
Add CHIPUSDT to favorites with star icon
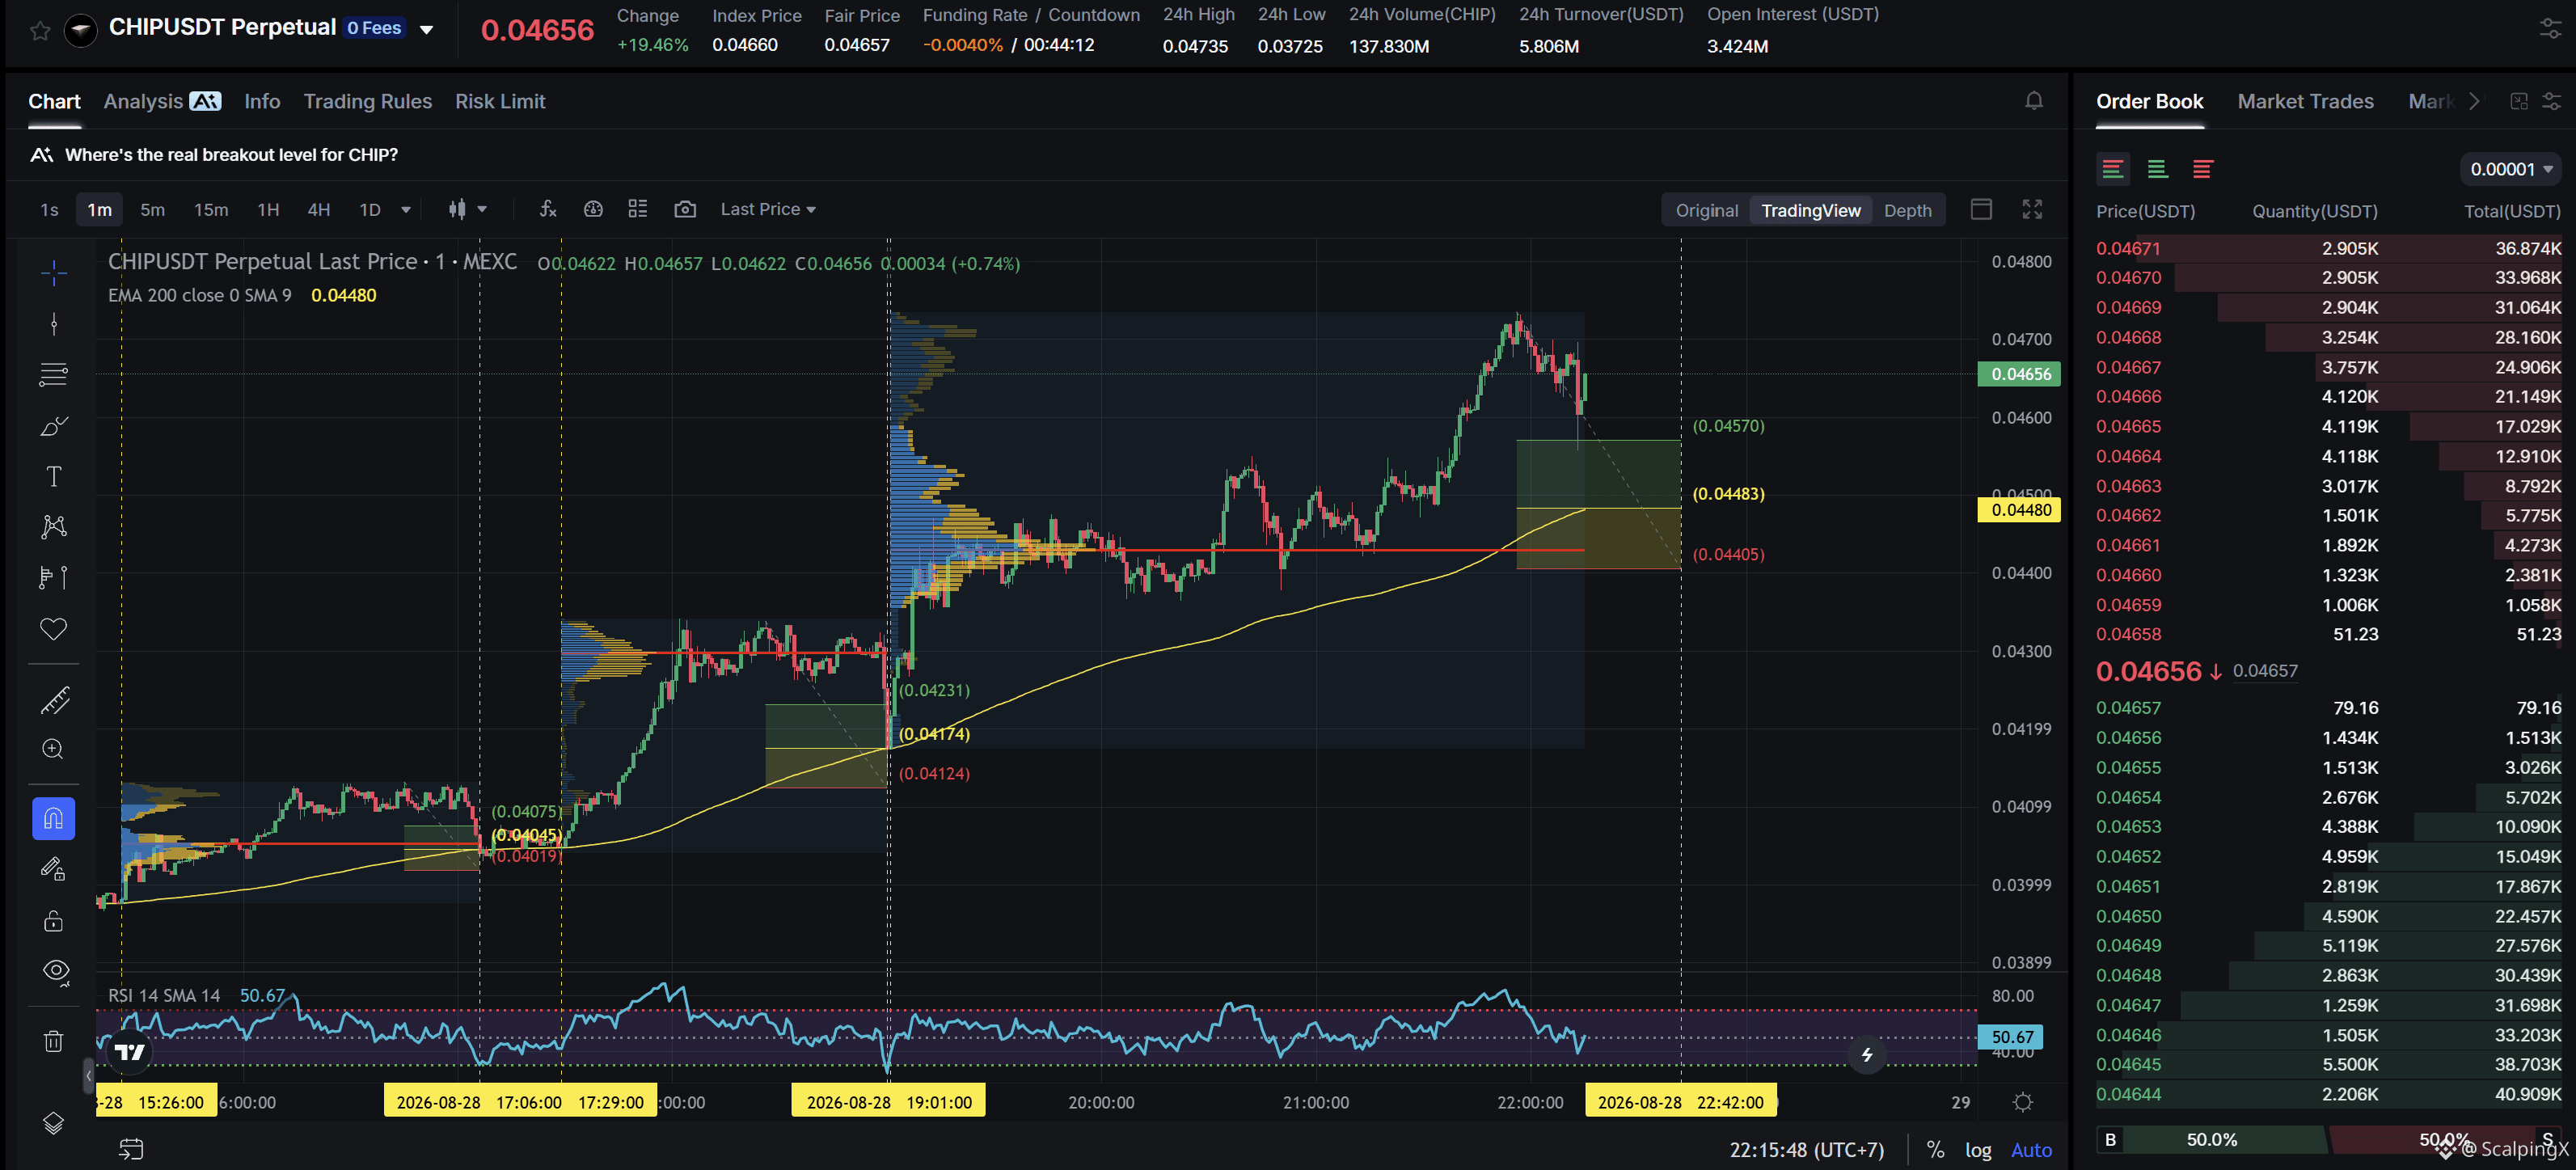pyautogui.click(x=40, y=30)
